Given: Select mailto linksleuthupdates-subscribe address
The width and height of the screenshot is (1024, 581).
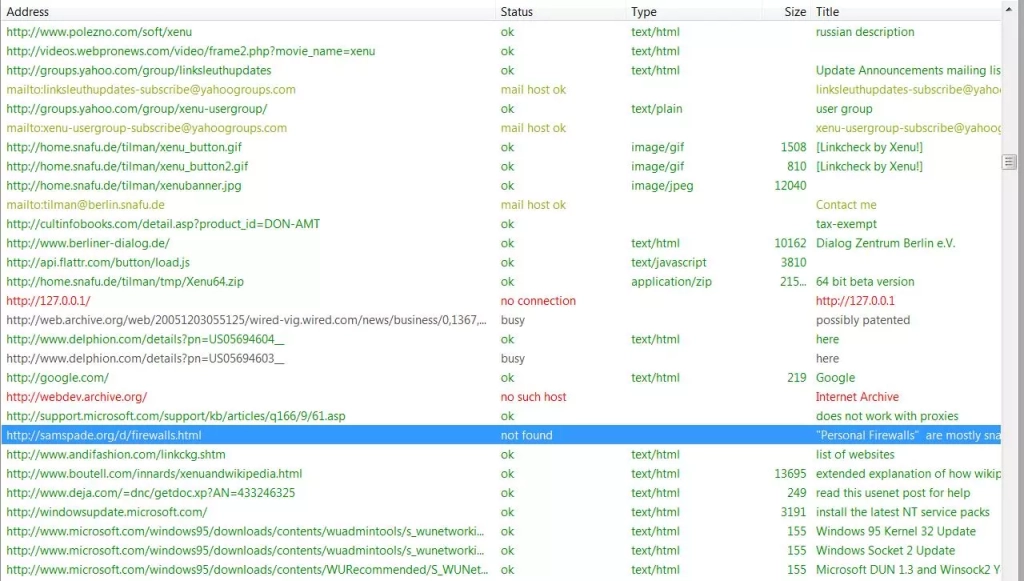Looking at the screenshot, I should click(151, 89).
